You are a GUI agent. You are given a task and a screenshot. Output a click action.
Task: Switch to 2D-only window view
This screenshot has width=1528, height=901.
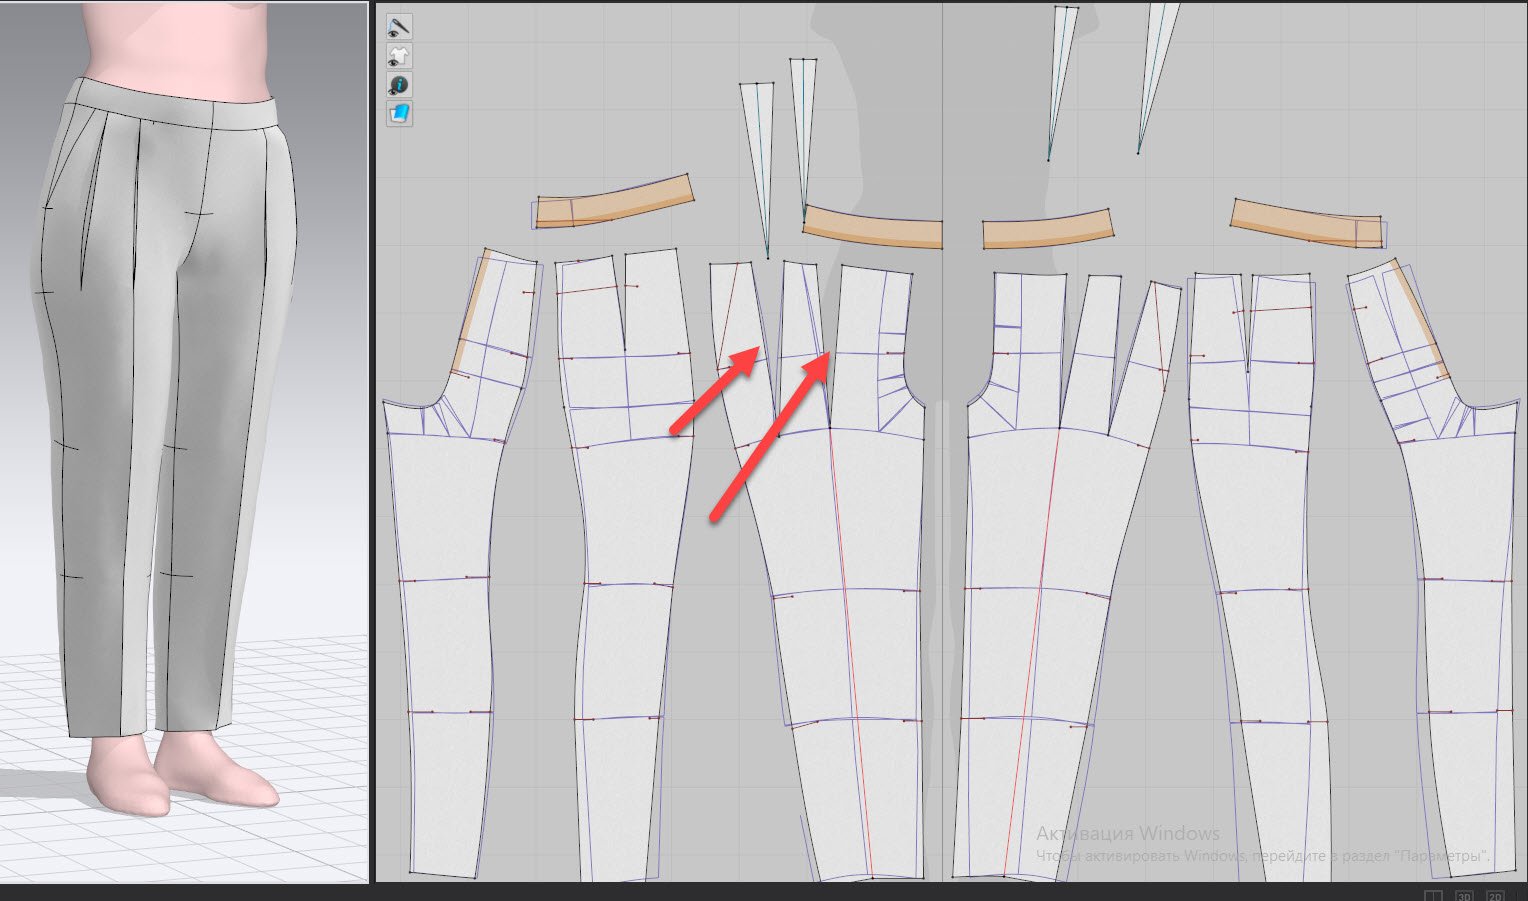tap(1495, 896)
